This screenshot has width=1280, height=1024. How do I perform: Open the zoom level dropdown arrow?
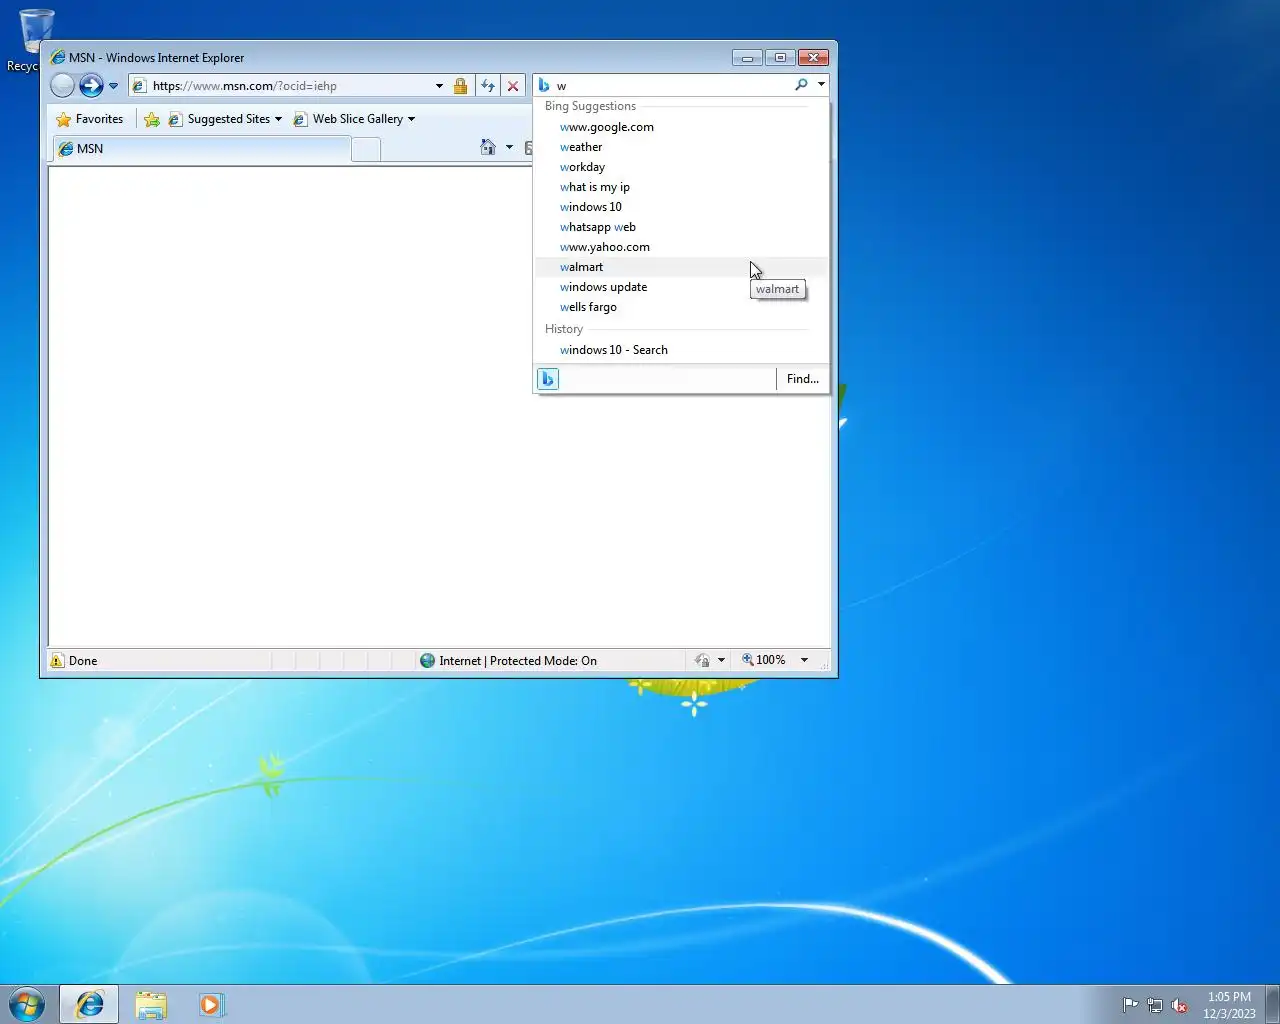804,660
